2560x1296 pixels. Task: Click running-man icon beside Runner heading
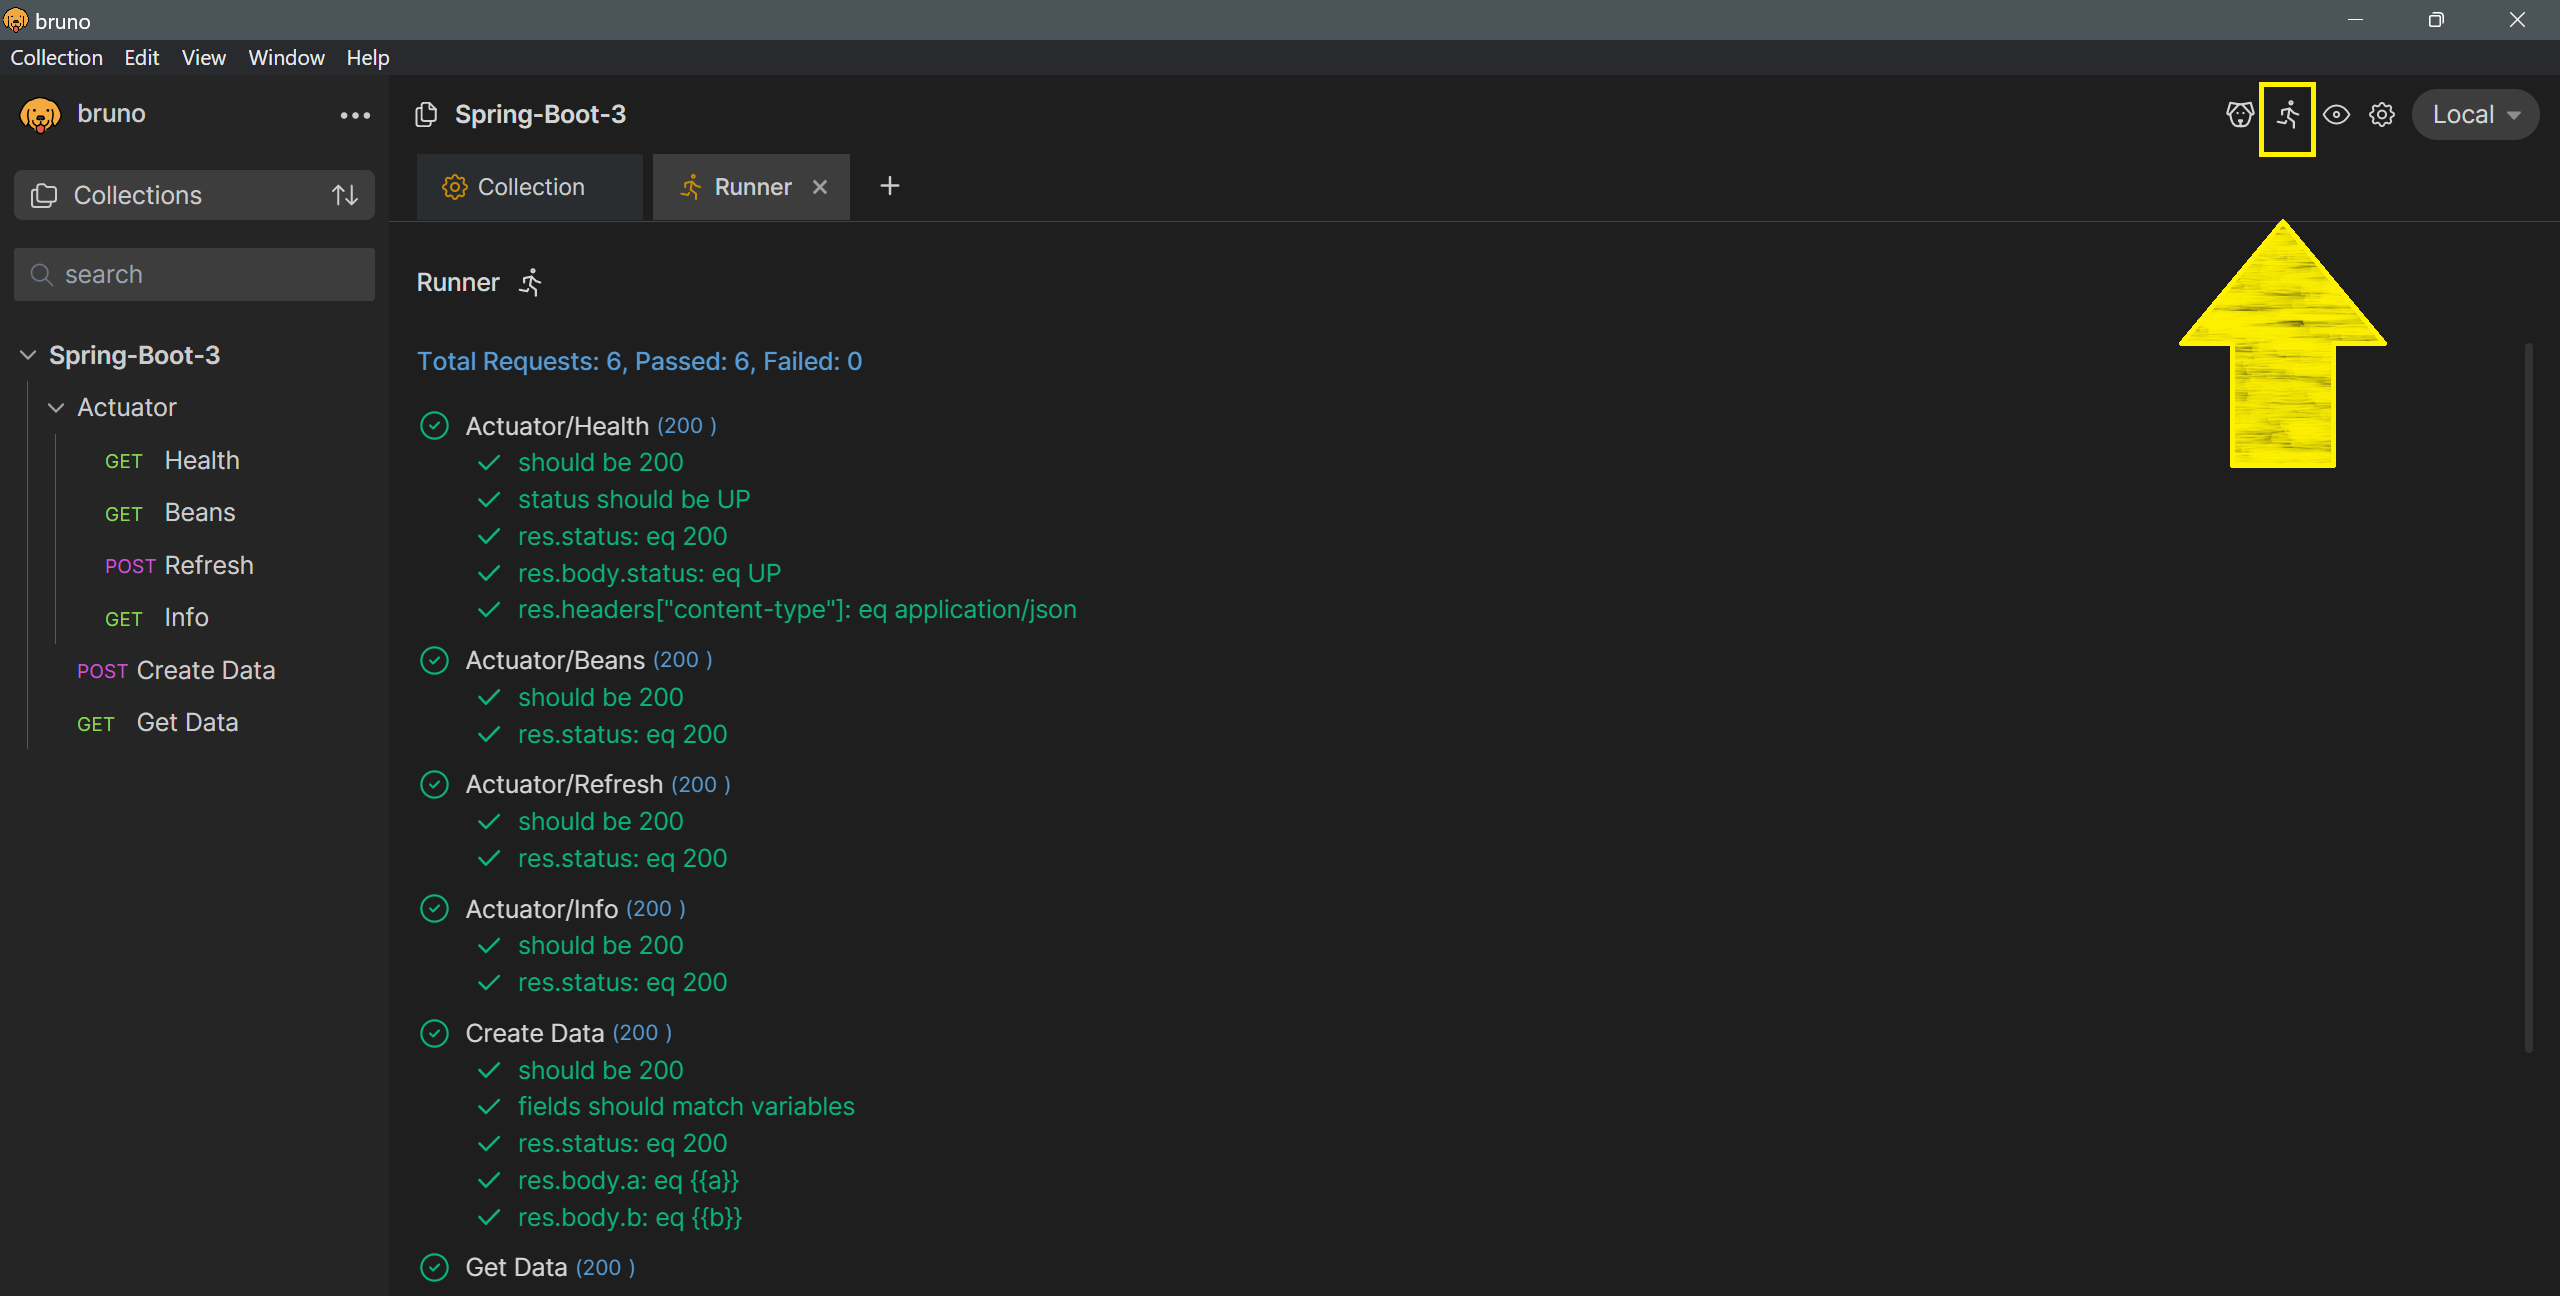point(531,282)
